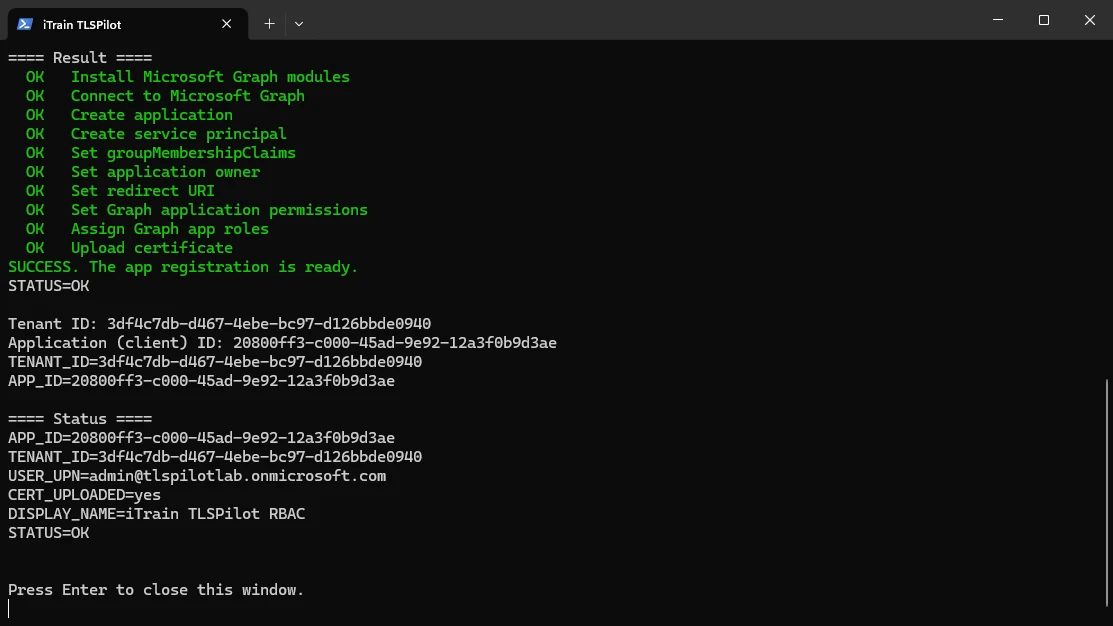This screenshot has height=626, width=1113.
Task: Click the OK marker beside 'Upload certificate'
Action: pyautogui.click(x=35, y=248)
